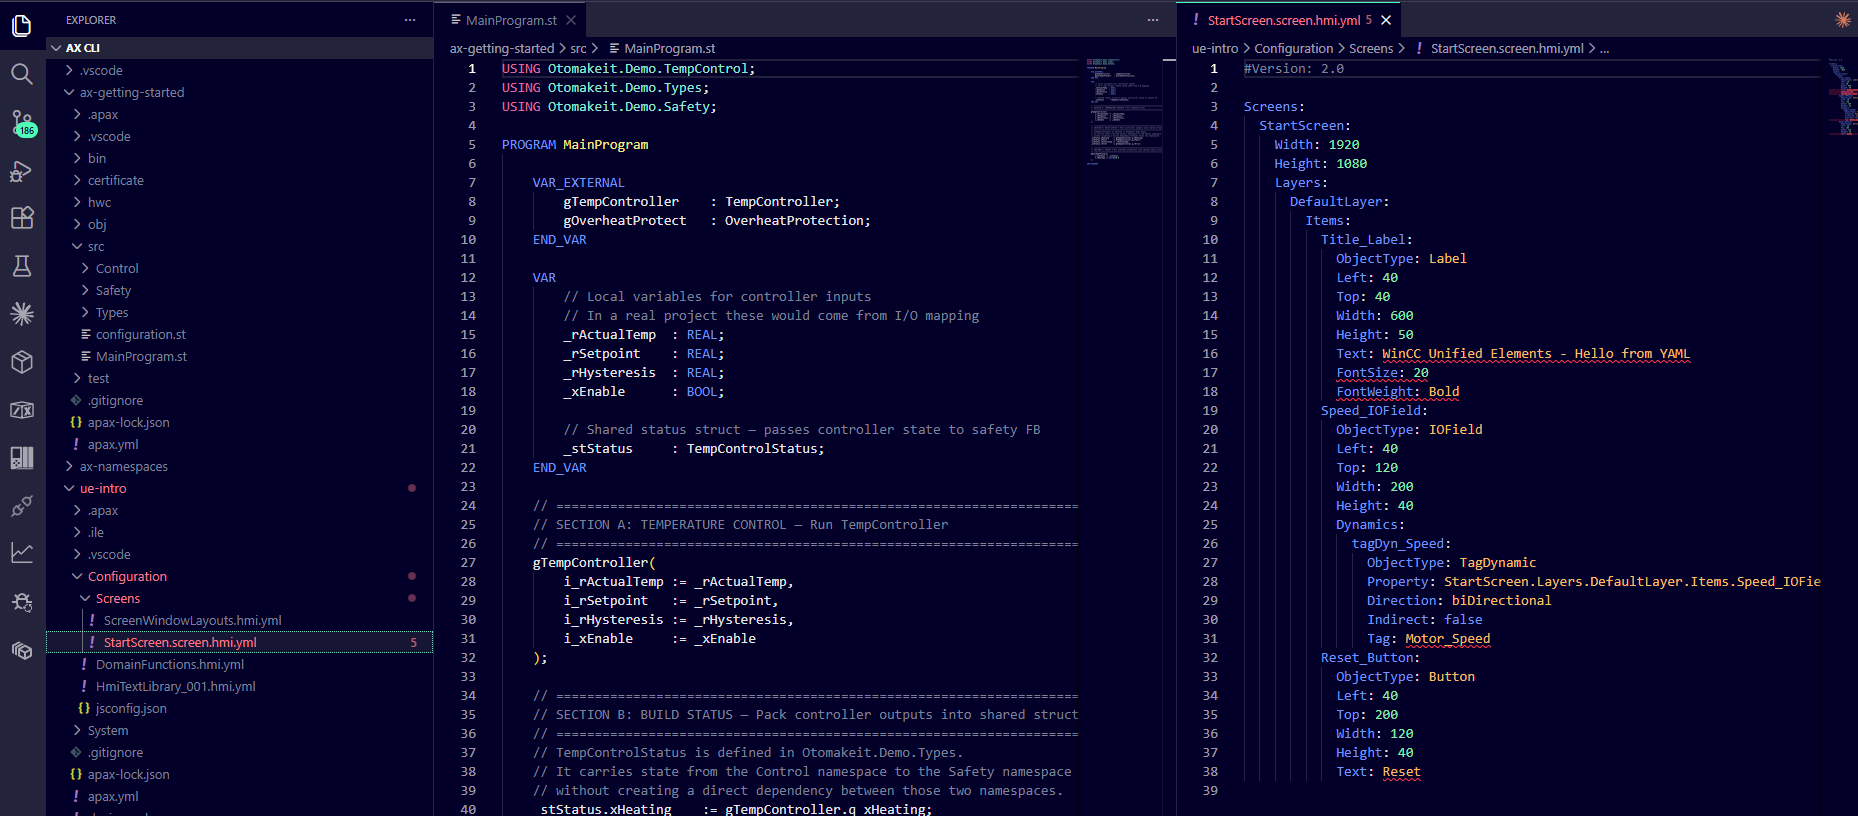Open Run and Debug view
Screen dimensions: 1858x816
(22, 170)
